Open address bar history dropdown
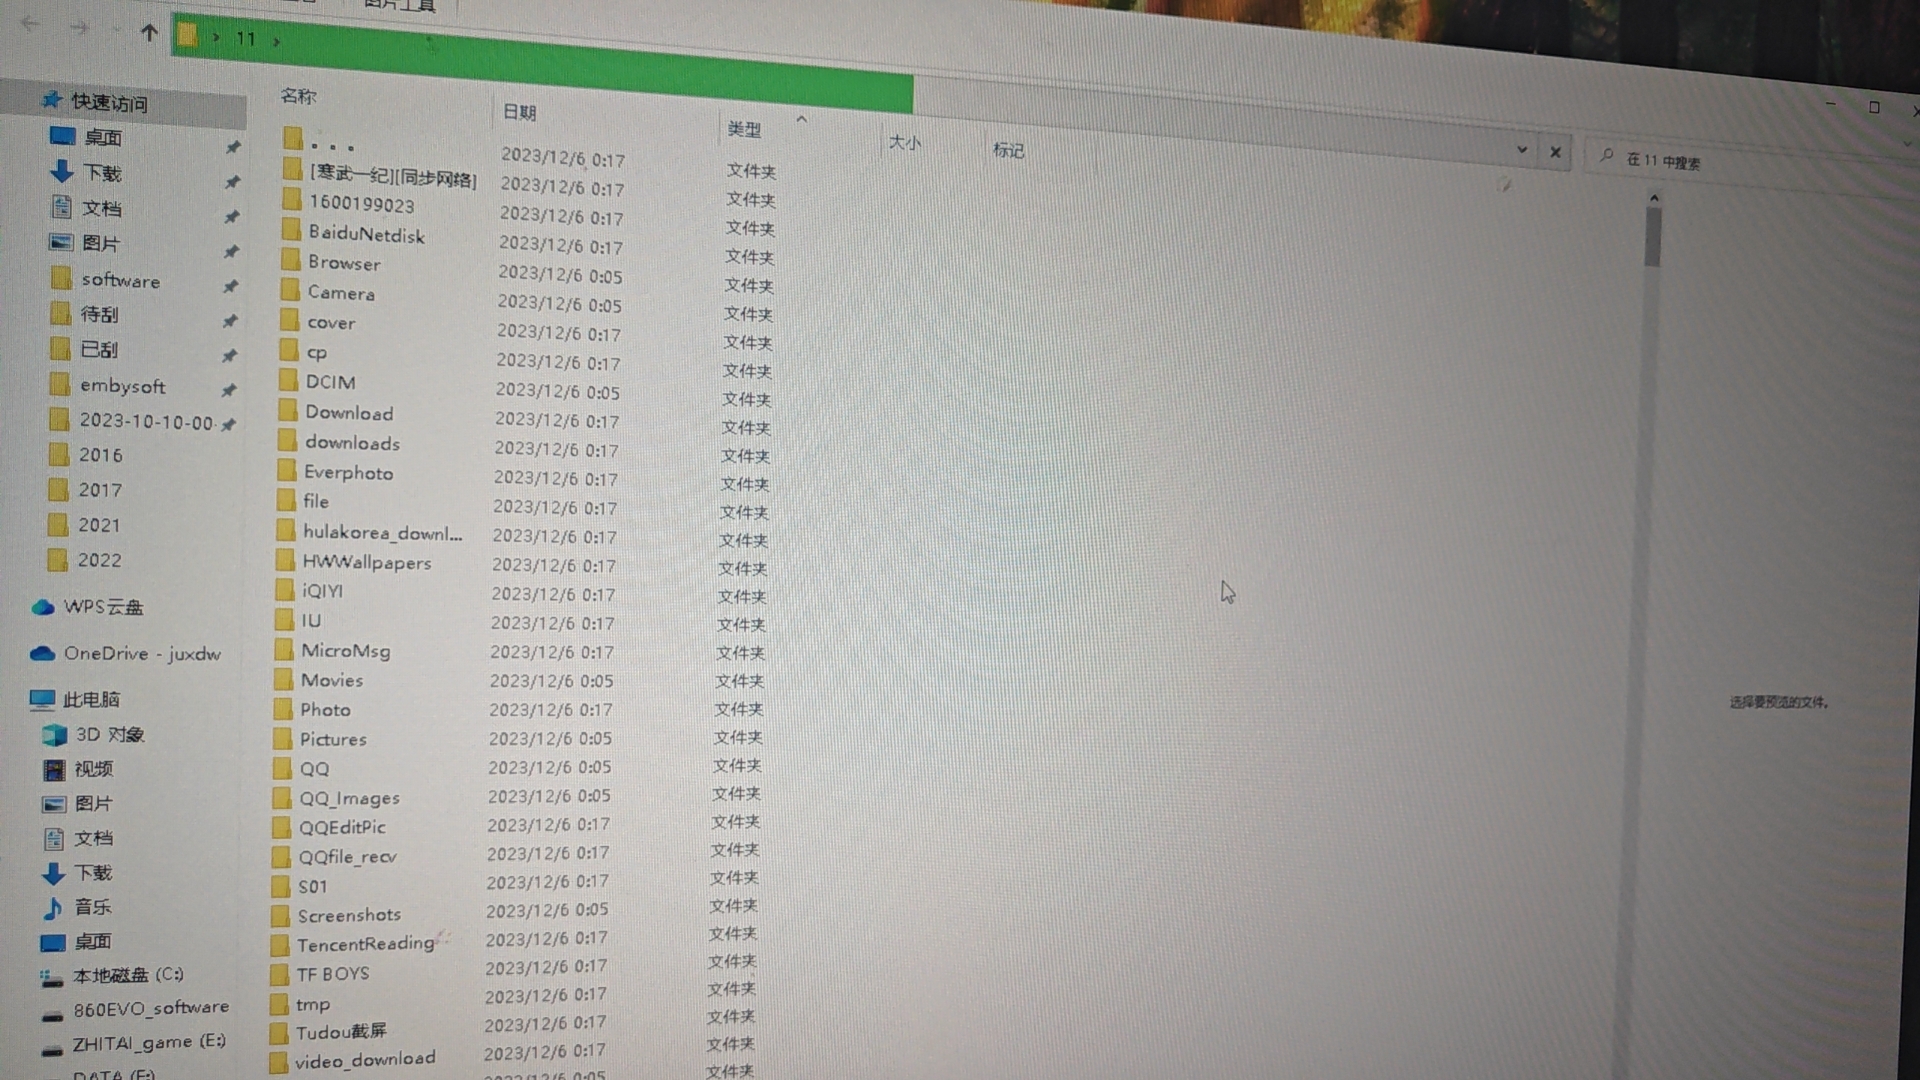 point(1521,150)
